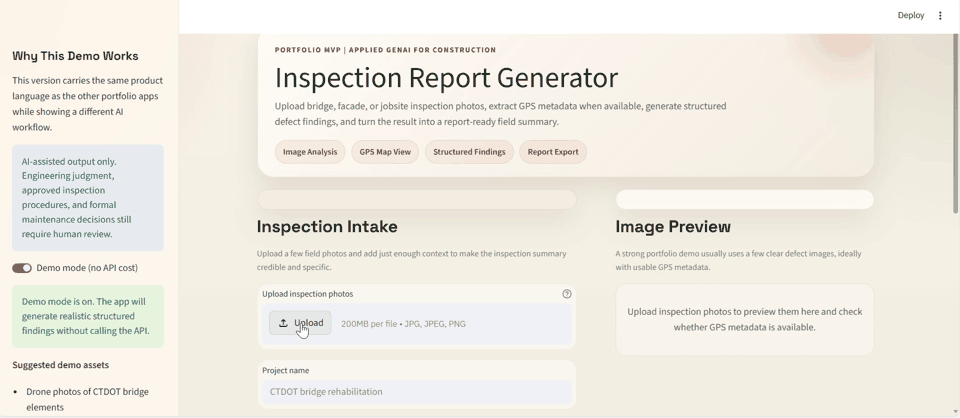Click the Inspection Intake heading
The height and width of the screenshot is (418, 960).
tap(327, 226)
